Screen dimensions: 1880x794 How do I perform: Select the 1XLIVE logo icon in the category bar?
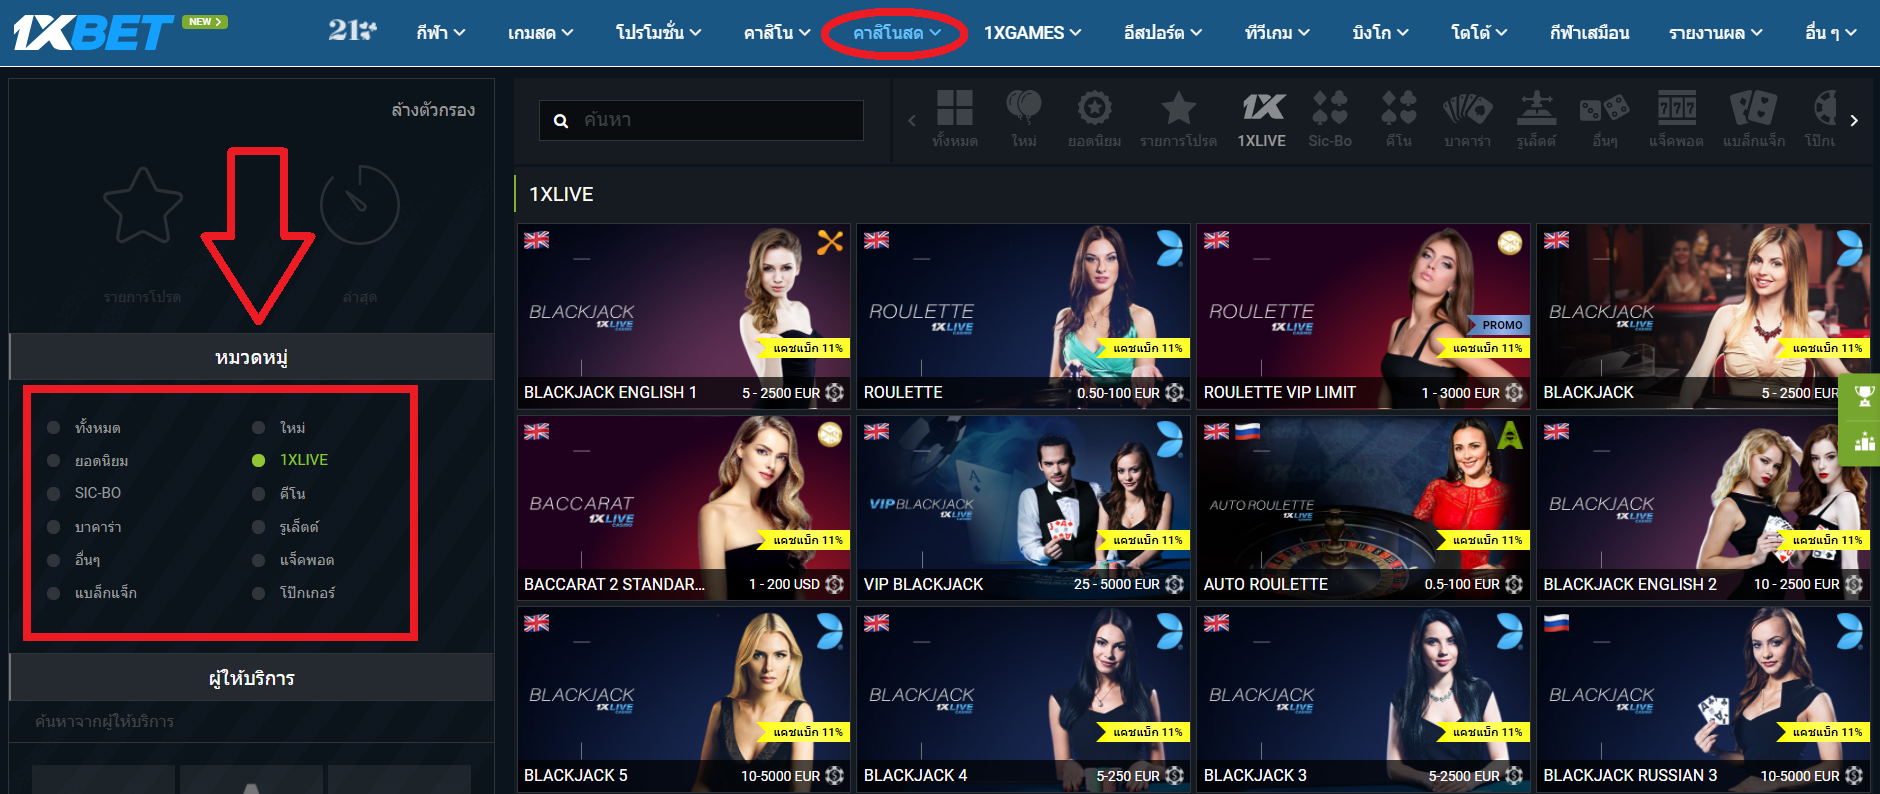pyautogui.click(x=1262, y=107)
